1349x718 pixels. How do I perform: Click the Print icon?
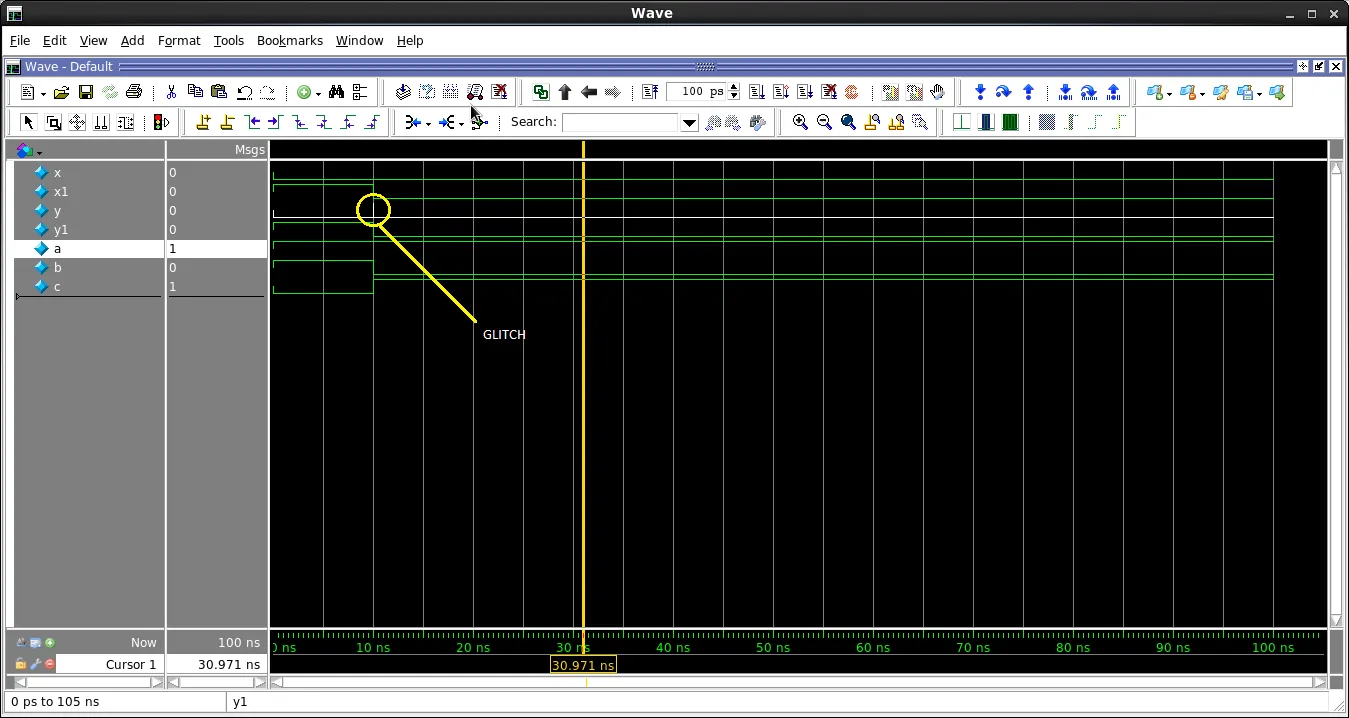click(x=134, y=92)
